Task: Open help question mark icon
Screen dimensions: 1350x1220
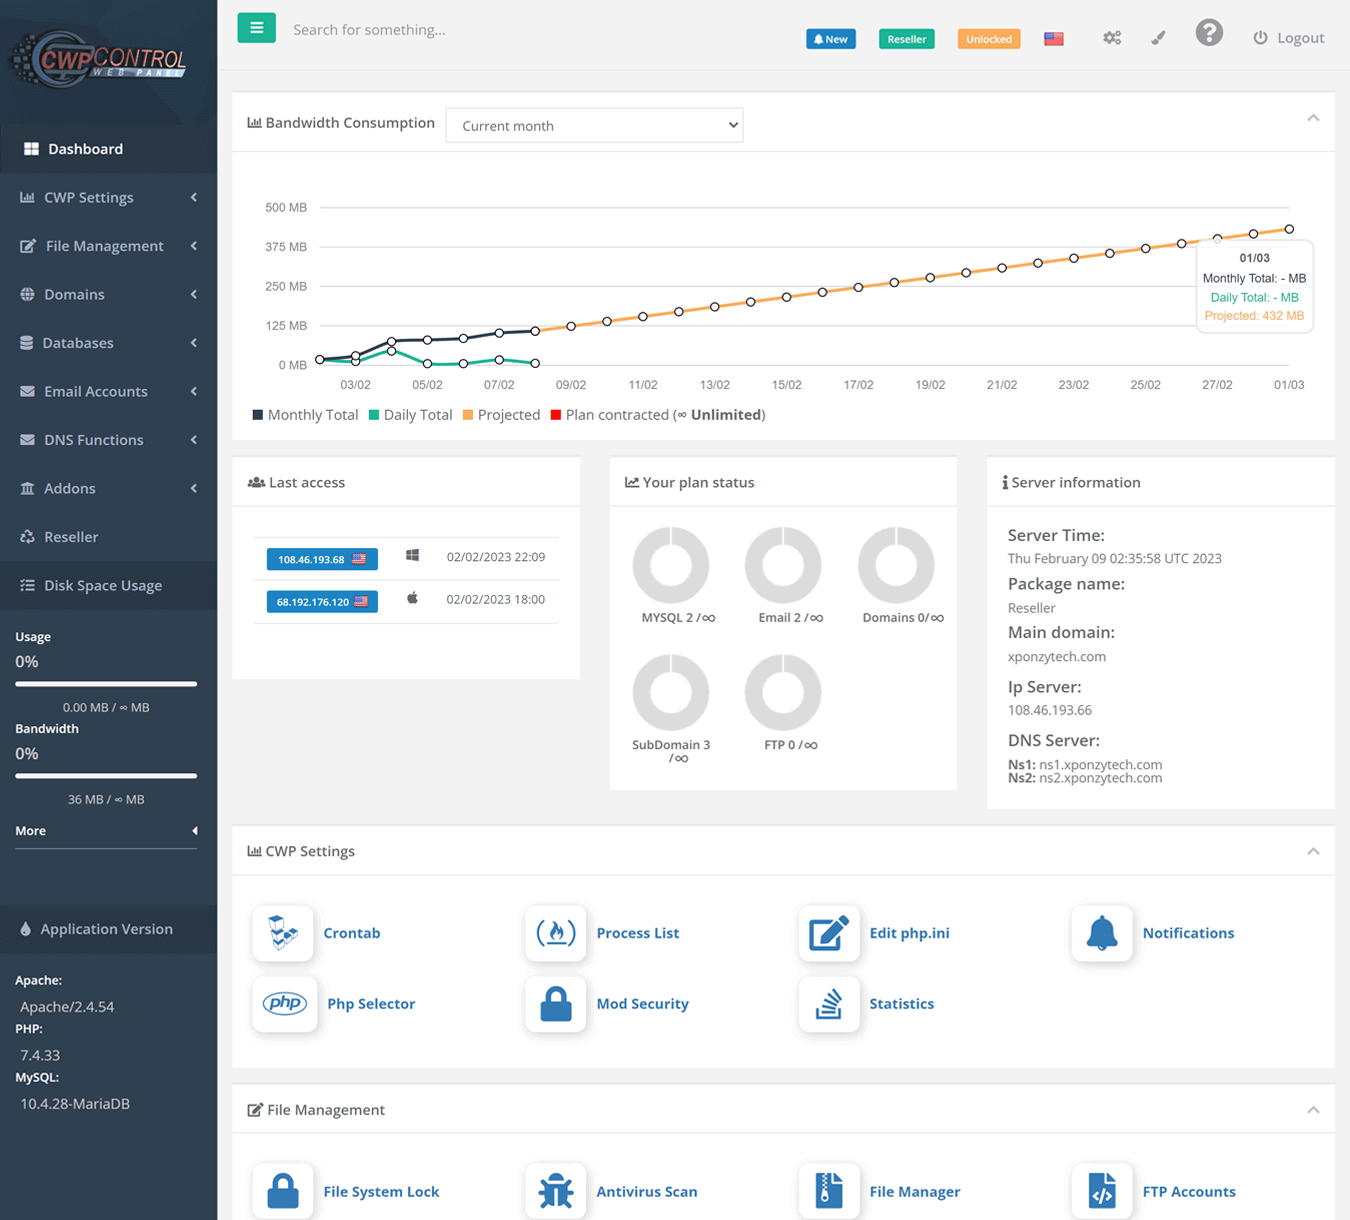Action: (1209, 33)
